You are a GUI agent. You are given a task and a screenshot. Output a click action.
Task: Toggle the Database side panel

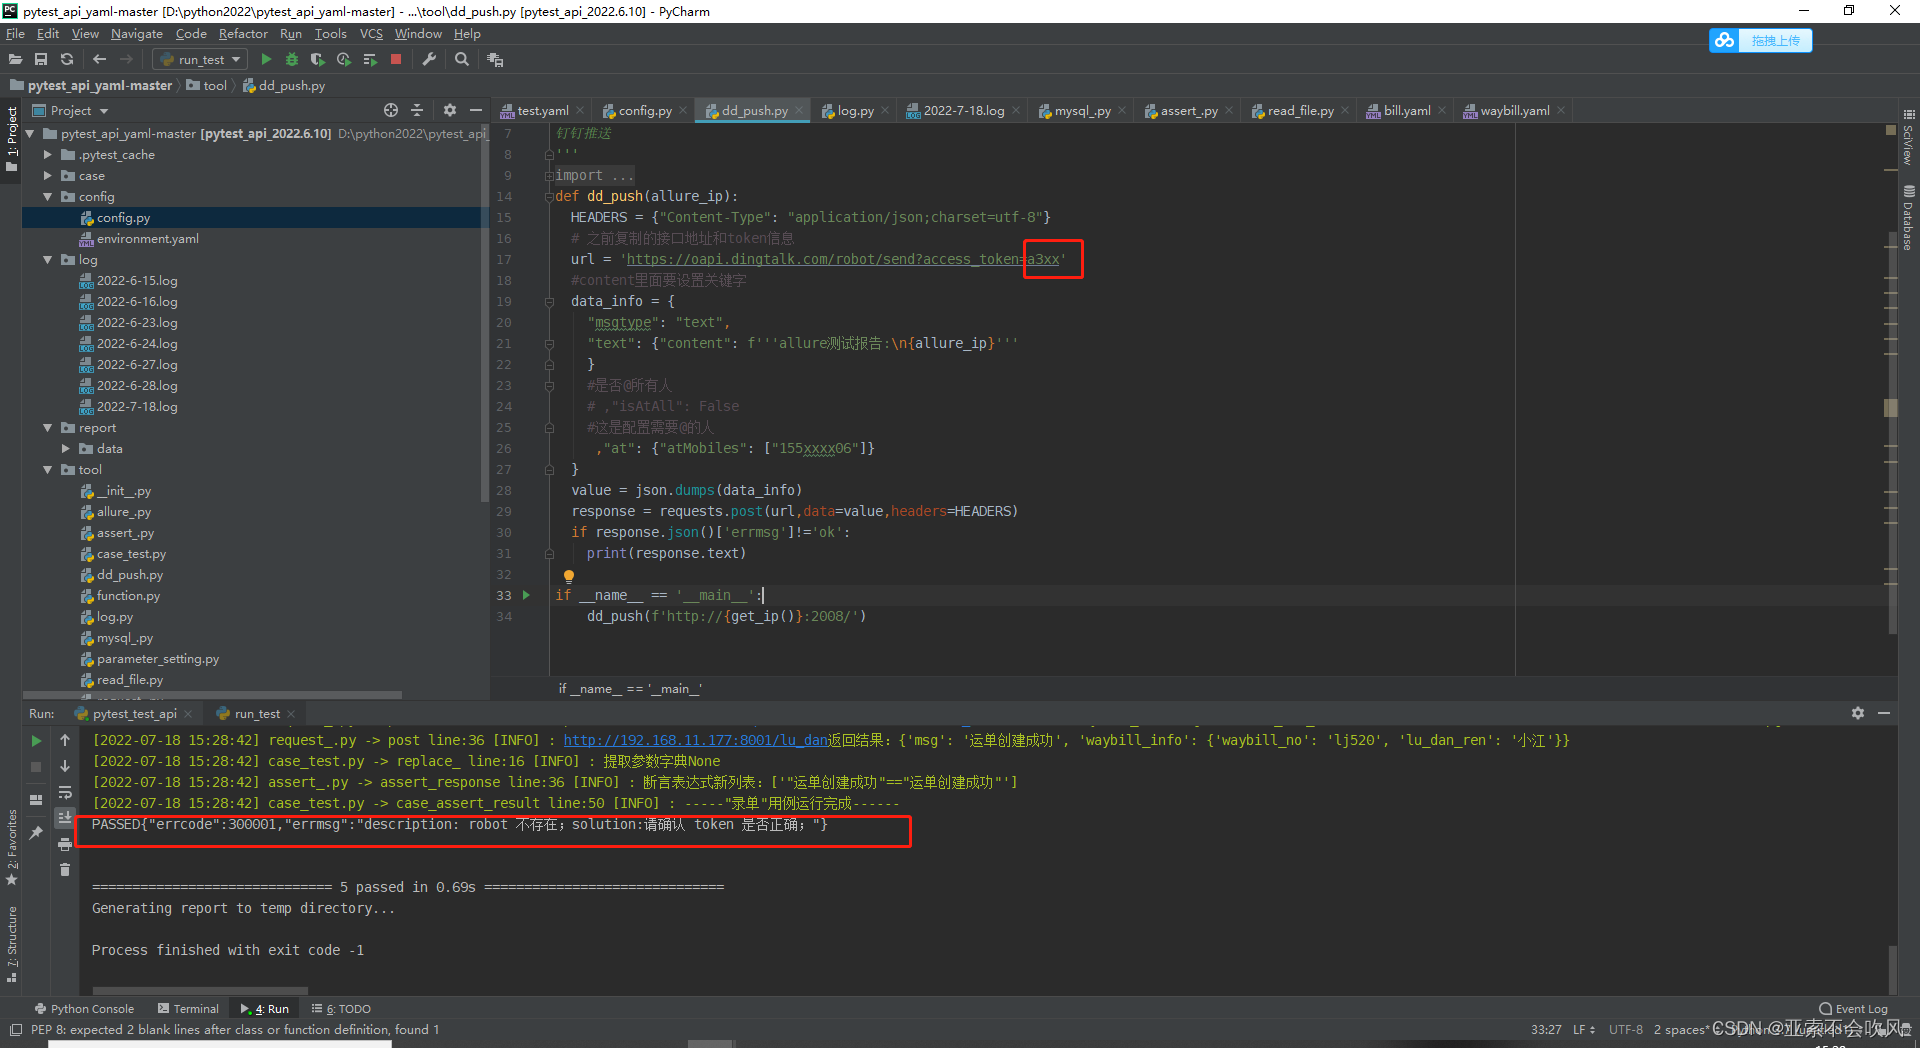tap(1908, 217)
